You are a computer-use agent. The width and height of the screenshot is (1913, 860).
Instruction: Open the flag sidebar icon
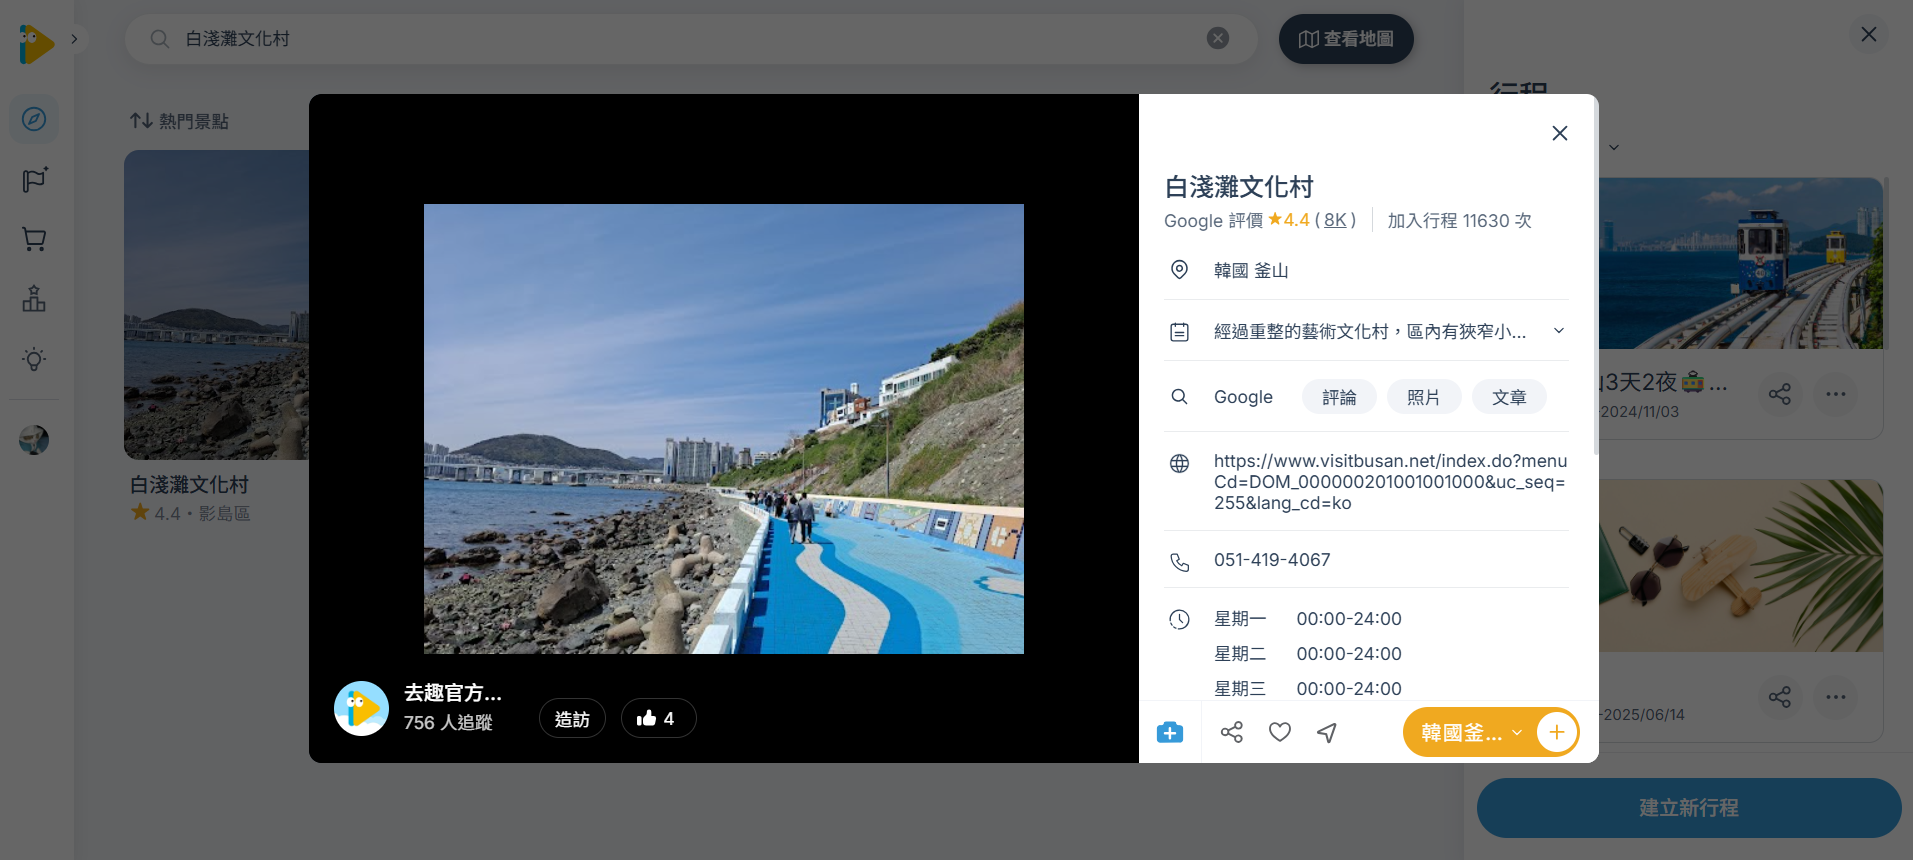(34, 180)
